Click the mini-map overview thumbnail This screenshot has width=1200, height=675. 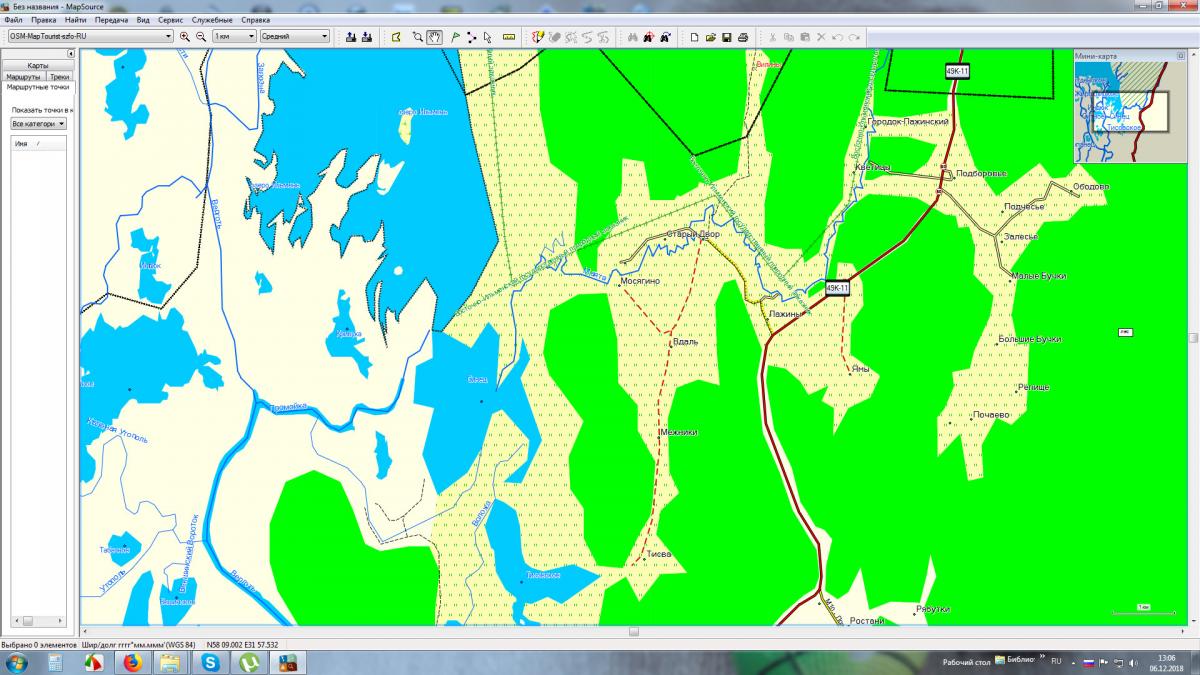pyautogui.click(x=1121, y=109)
